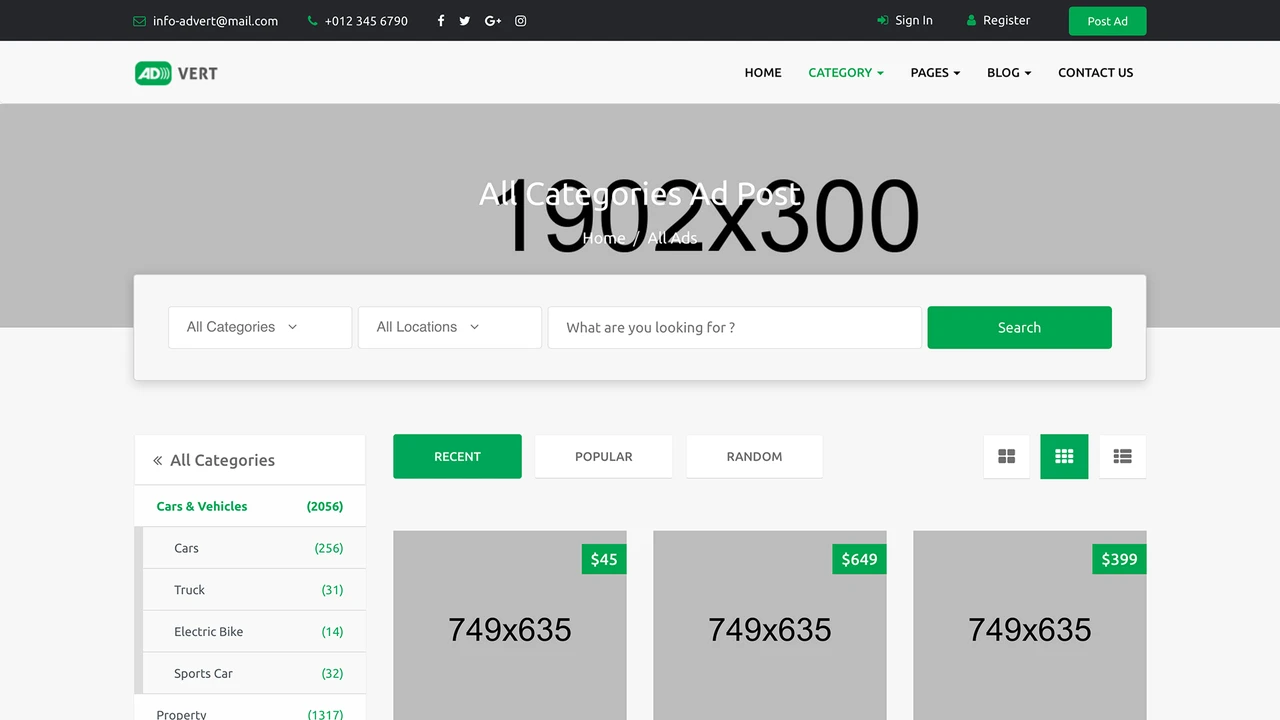The width and height of the screenshot is (1280, 720).
Task: Switch to three-column grid view
Action: point(1064,456)
